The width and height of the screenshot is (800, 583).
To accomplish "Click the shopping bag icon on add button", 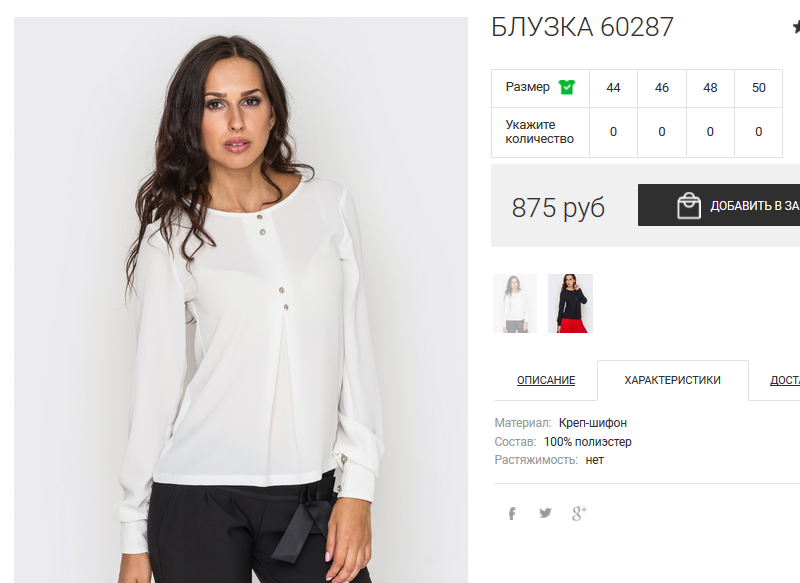I will [688, 206].
